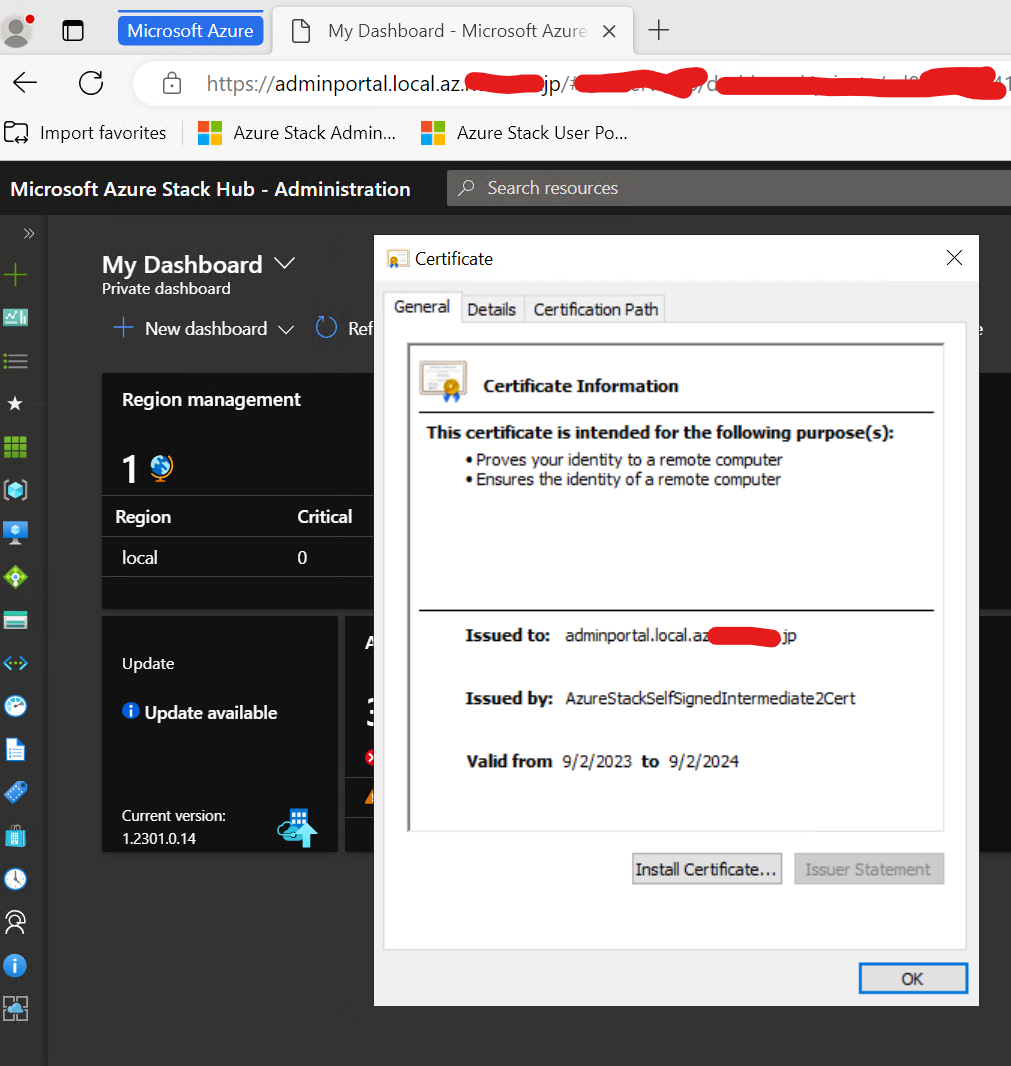This screenshot has width=1011, height=1066.
Task: Reload the page with the refresh icon
Action: [x=91, y=83]
